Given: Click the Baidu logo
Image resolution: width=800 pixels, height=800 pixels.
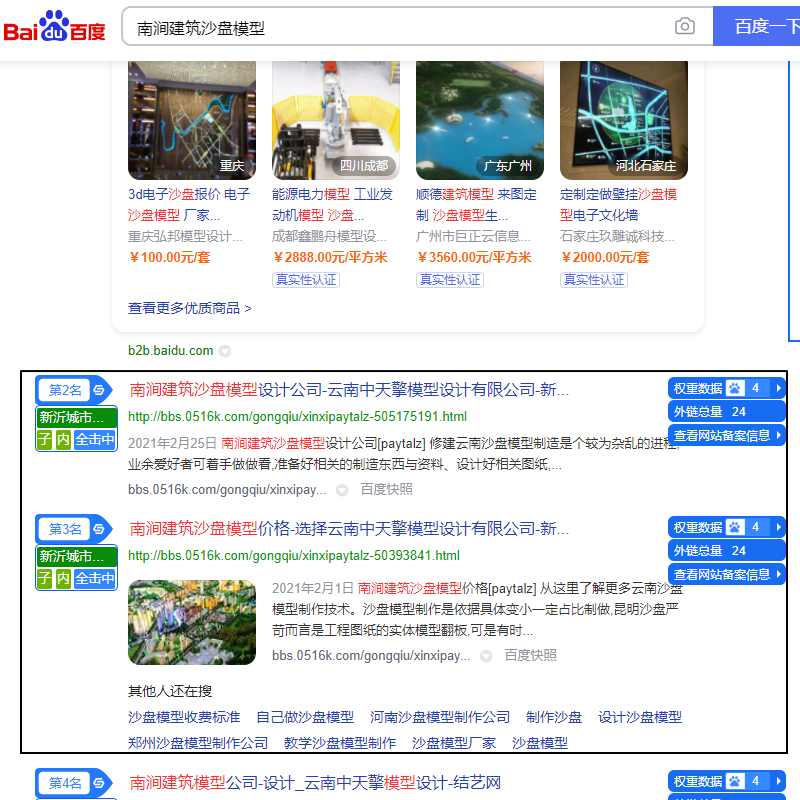Looking at the screenshot, I should point(54,26).
